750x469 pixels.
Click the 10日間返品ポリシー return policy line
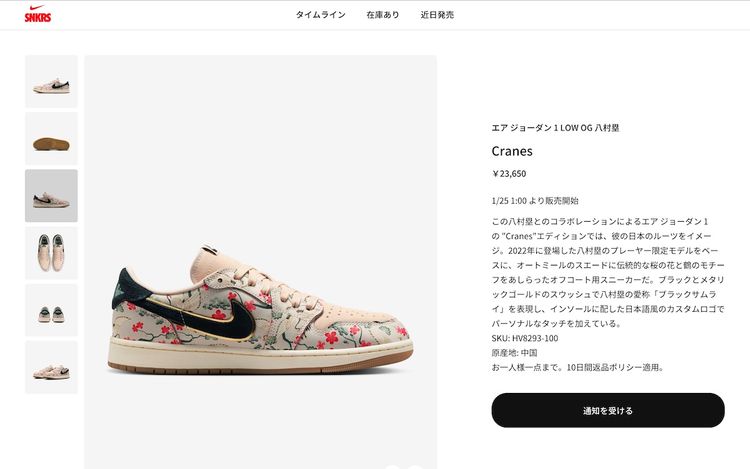(577, 367)
